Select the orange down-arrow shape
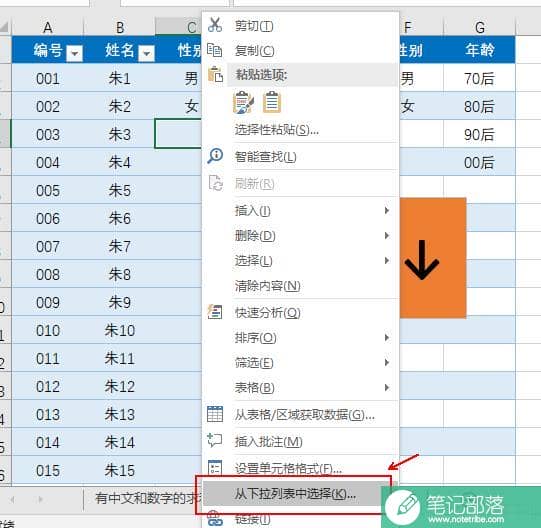 [x=433, y=258]
